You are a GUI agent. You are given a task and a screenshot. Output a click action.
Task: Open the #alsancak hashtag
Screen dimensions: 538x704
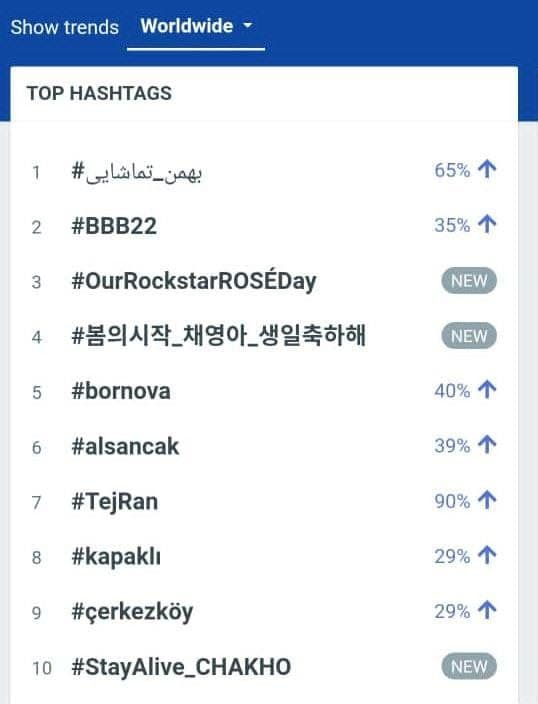125,446
